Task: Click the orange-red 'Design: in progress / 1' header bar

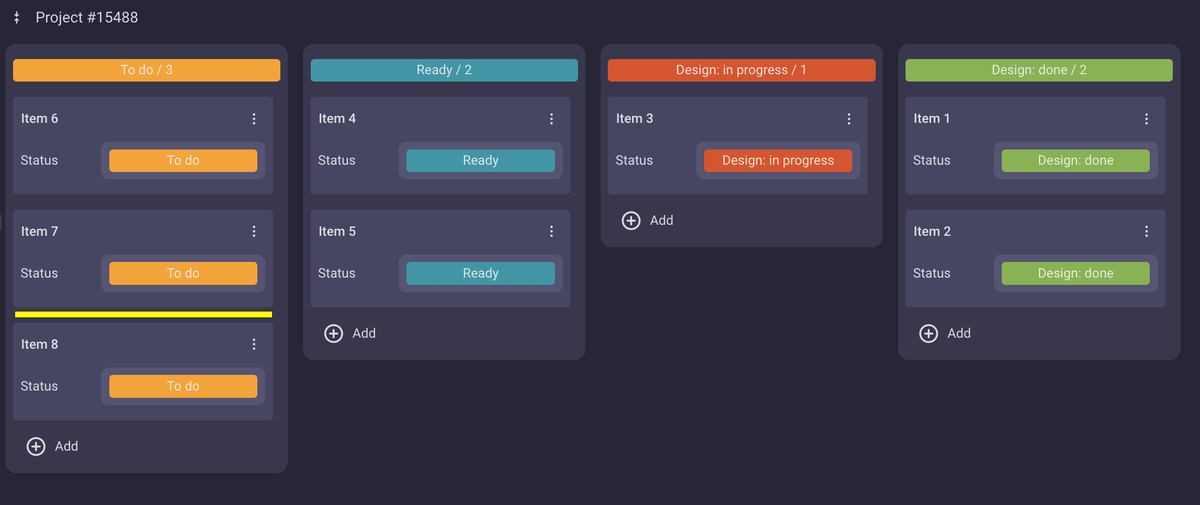Action: pos(741,71)
